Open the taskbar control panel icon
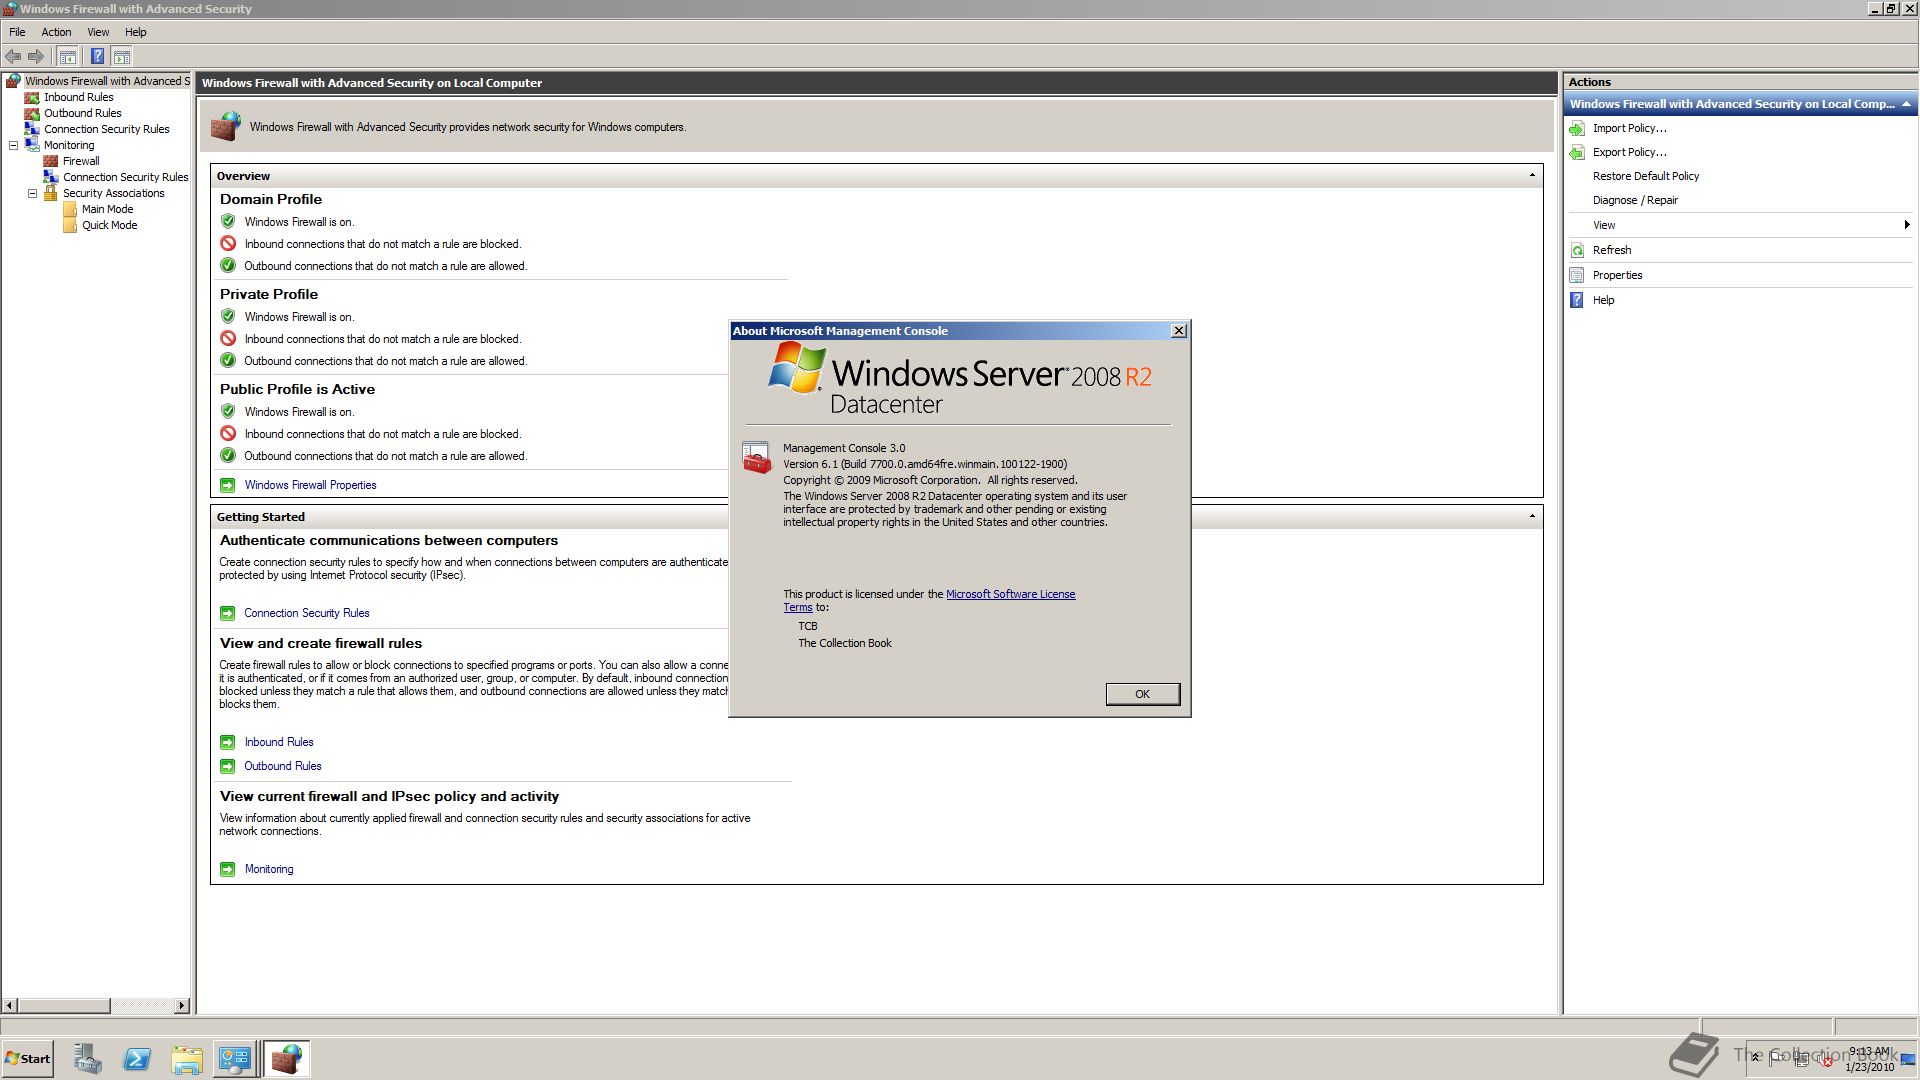The image size is (1920, 1080). [x=235, y=1059]
